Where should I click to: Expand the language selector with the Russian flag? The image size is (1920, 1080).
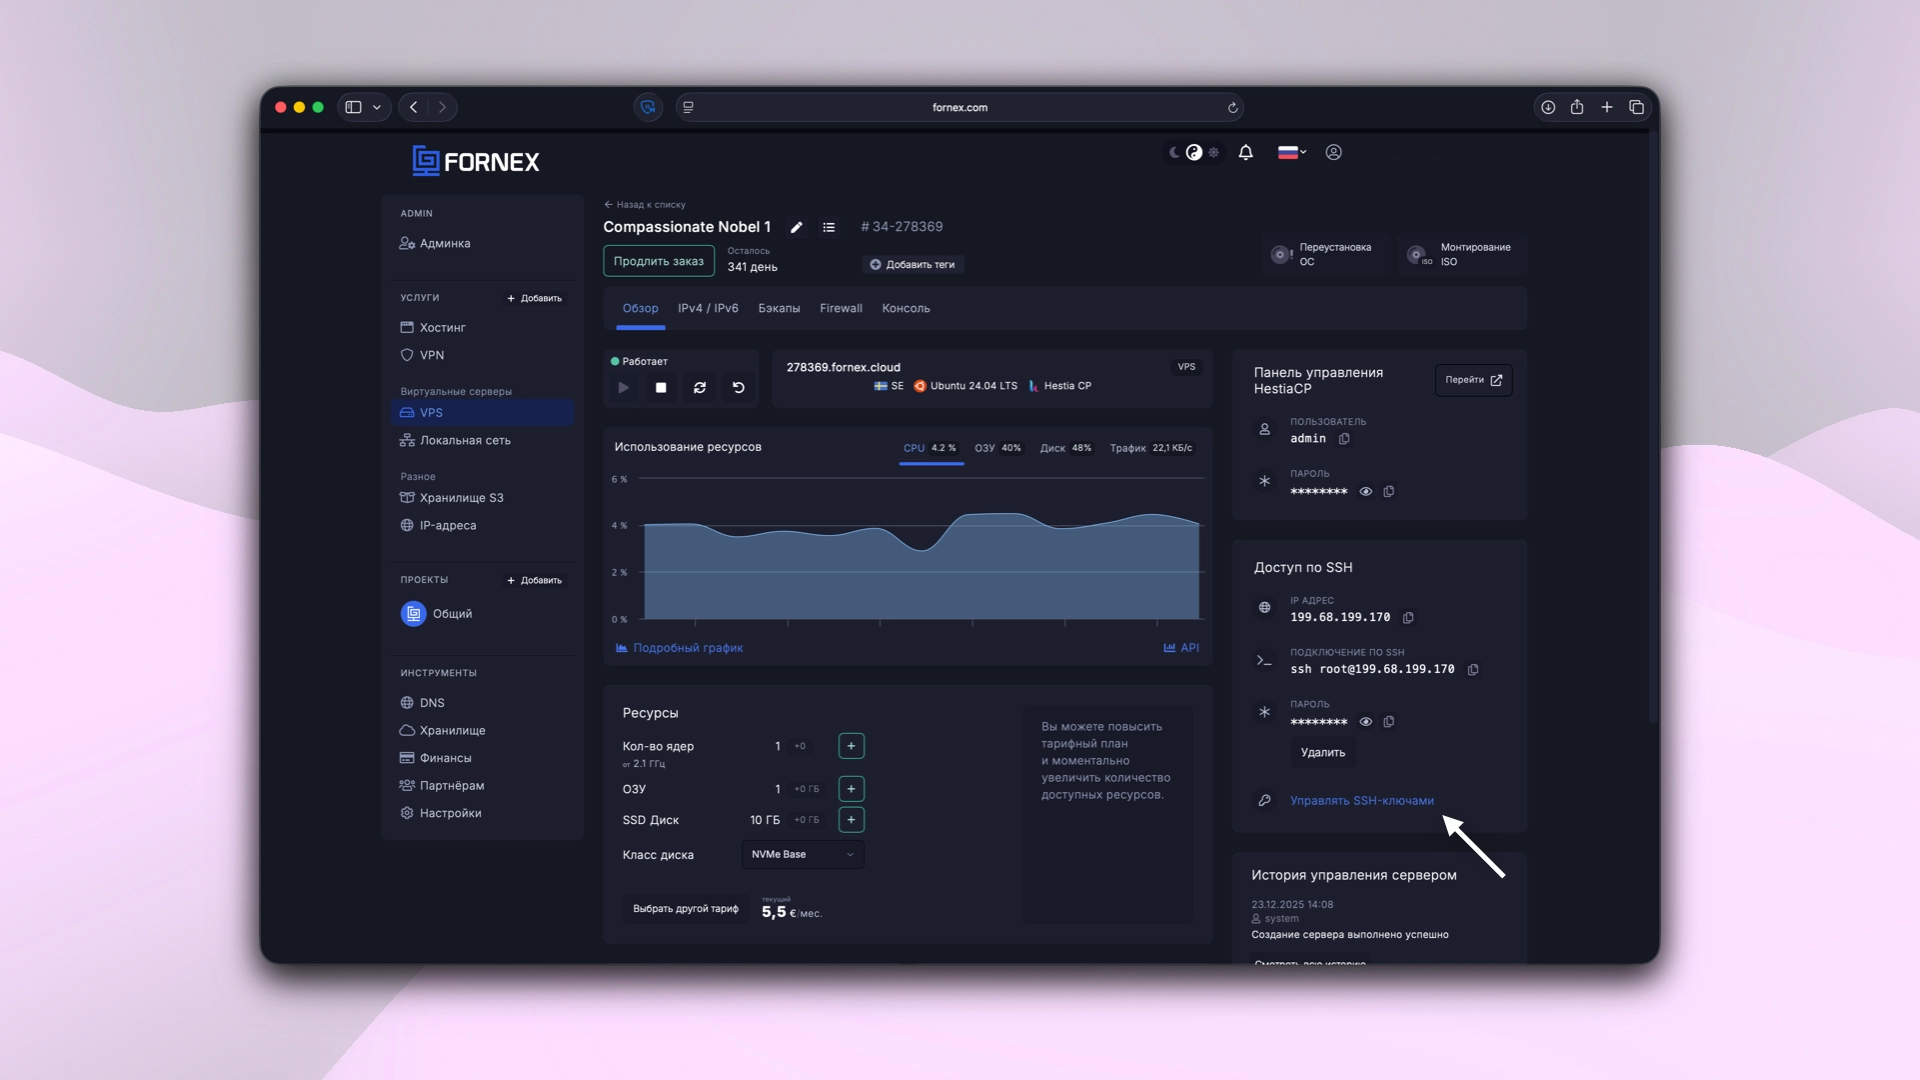tap(1291, 152)
